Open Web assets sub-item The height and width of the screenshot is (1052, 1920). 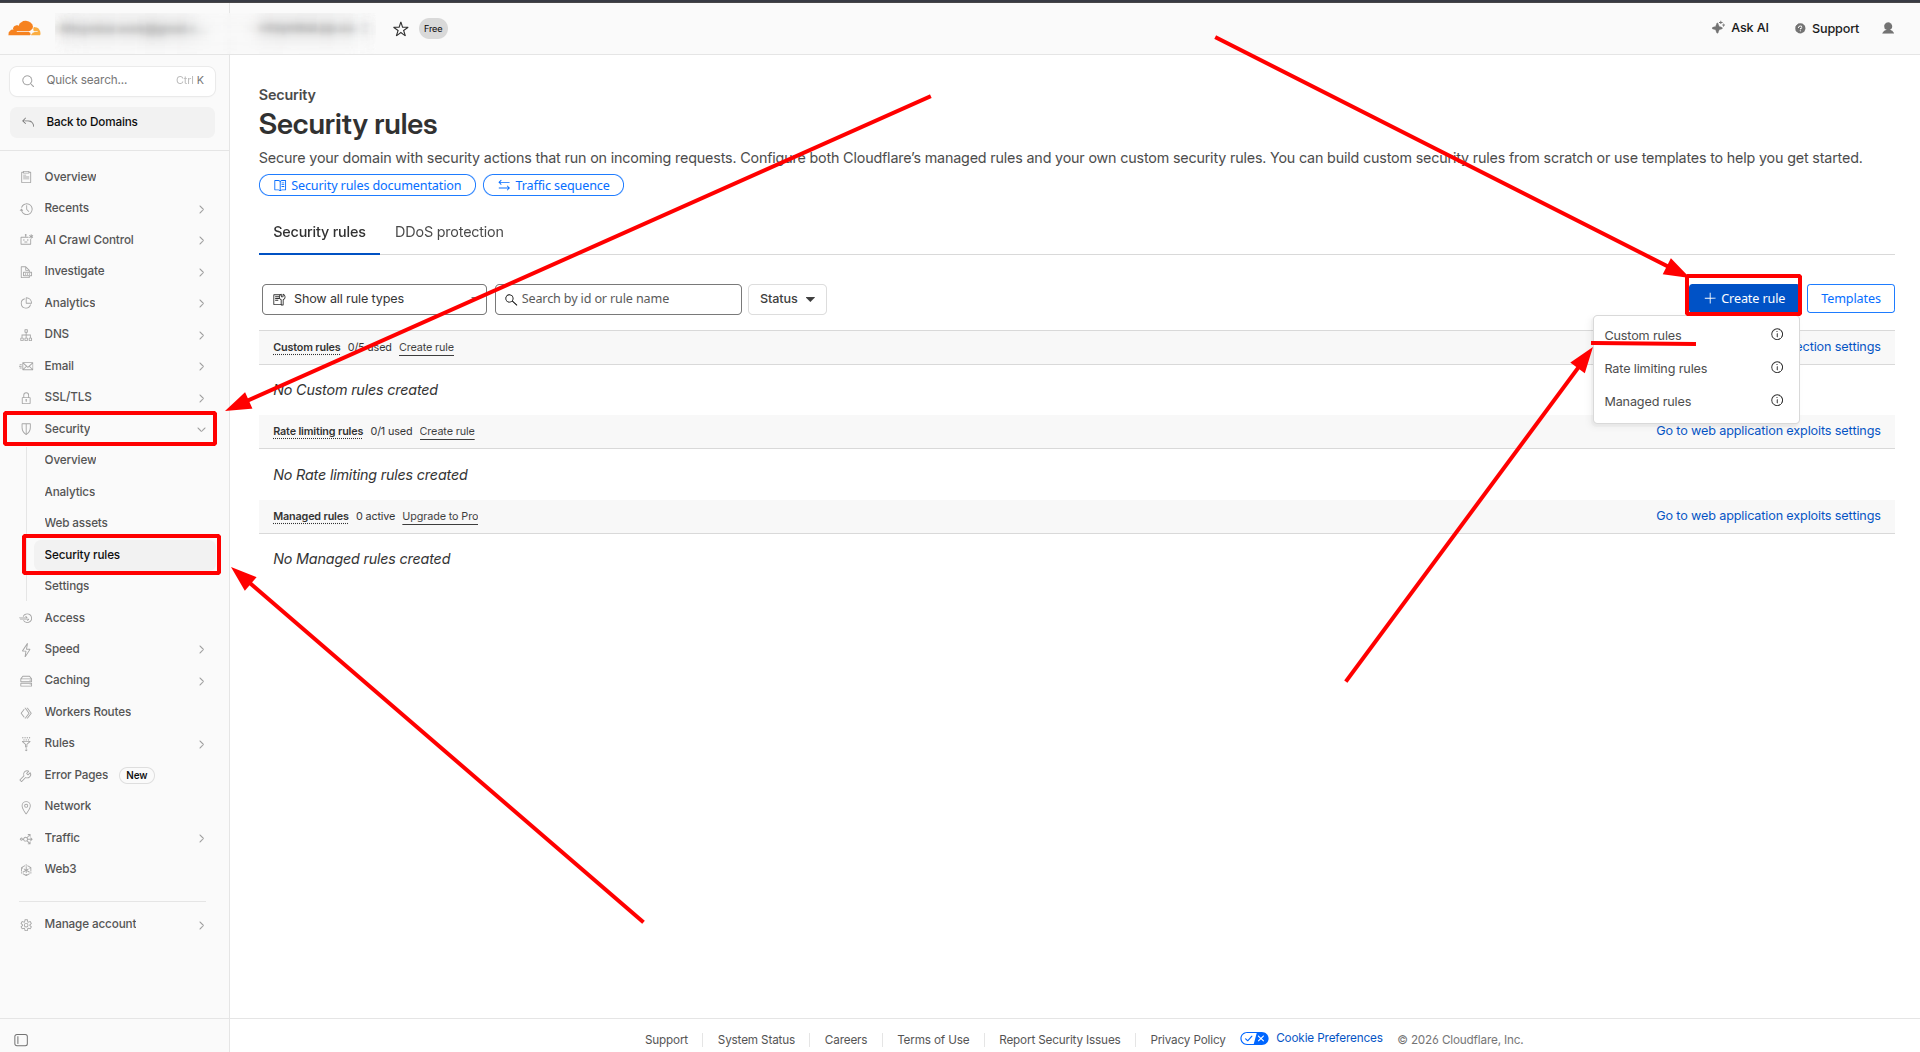pos(76,523)
